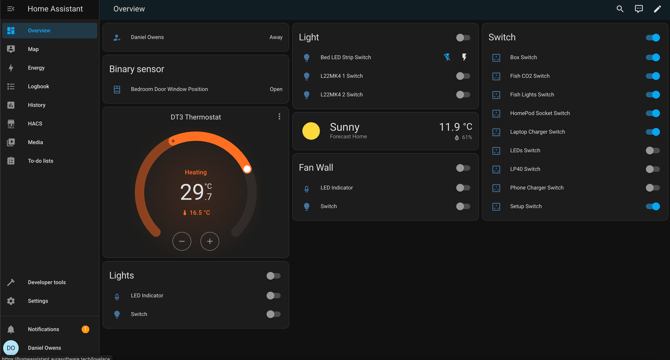Toggle the Fan Wall header switch
Image resolution: width=670 pixels, height=360 pixels.
pos(463,168)
